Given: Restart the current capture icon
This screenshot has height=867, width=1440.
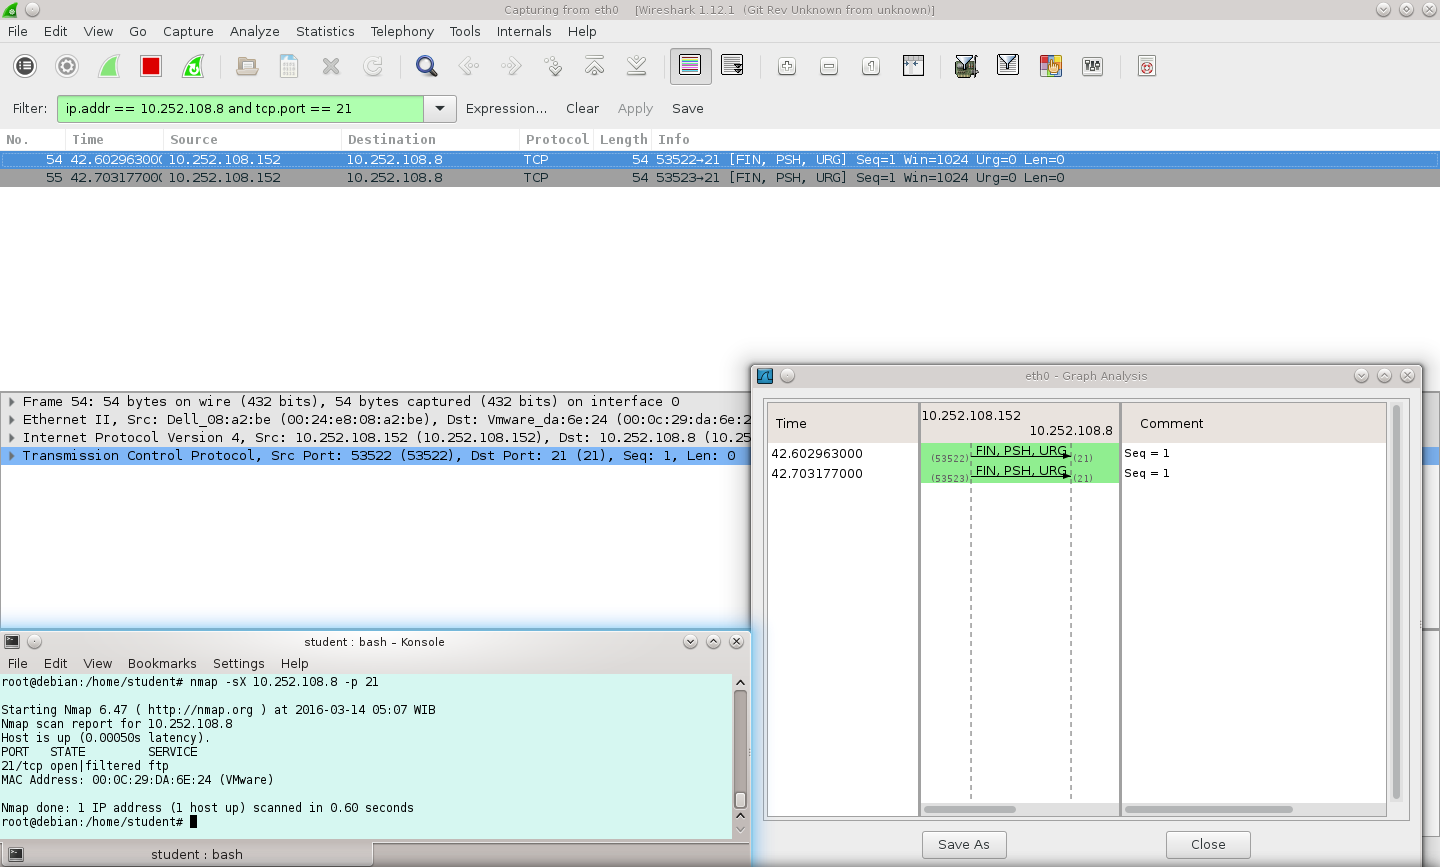Looking at the screenshot, I should 193,67.
